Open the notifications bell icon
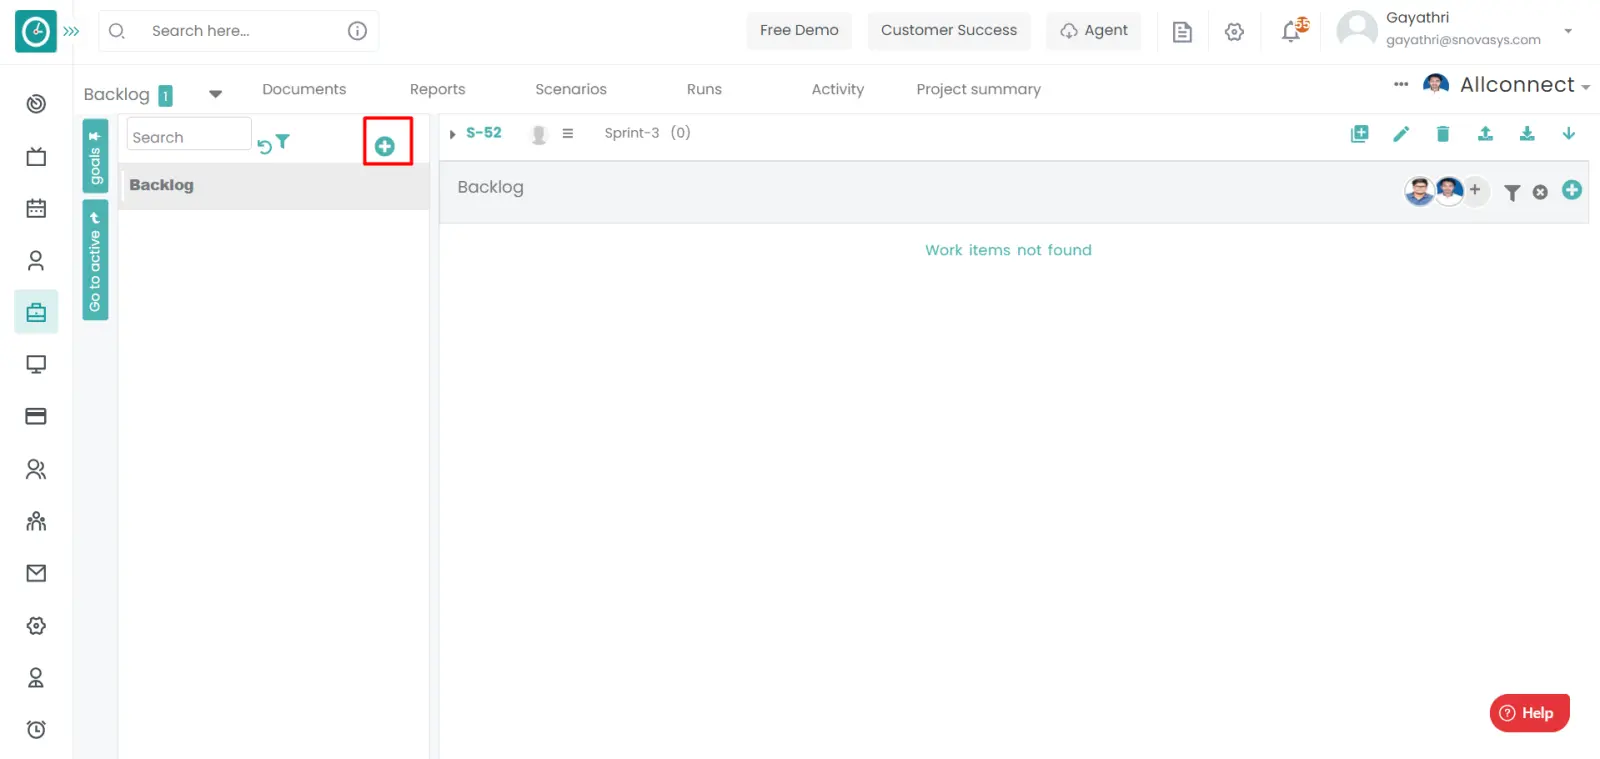This screenshot has height=759, width=1600. pyautogui.click(x=1292, y=31)
